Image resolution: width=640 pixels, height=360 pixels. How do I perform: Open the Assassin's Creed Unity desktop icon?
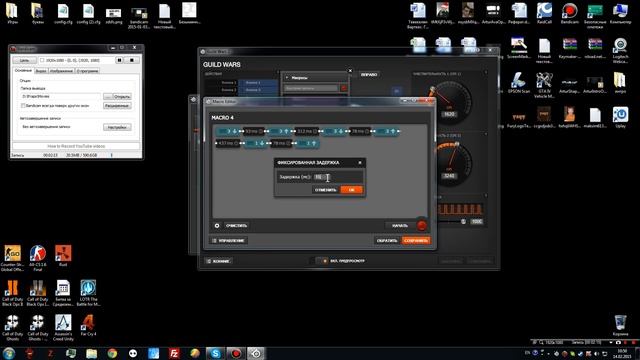click(63, 327)
